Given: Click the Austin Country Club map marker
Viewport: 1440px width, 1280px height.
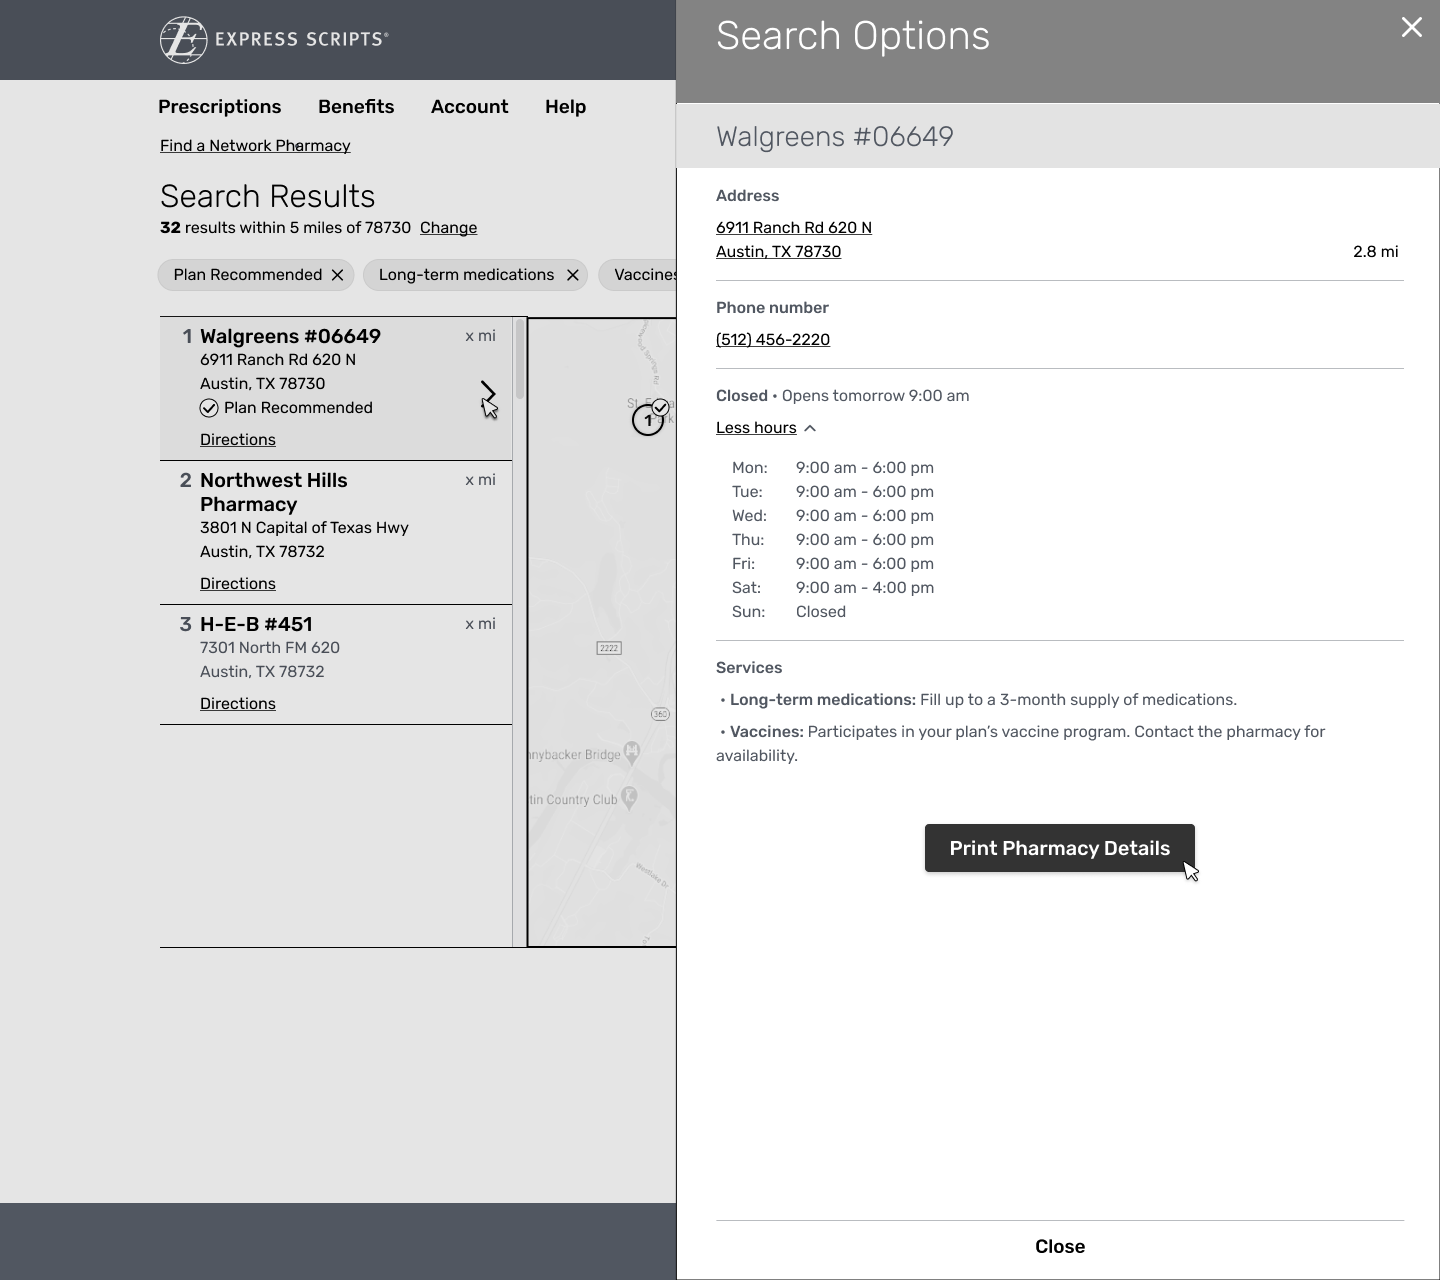Looking at the screenshot, I should (x=629, y=796).
